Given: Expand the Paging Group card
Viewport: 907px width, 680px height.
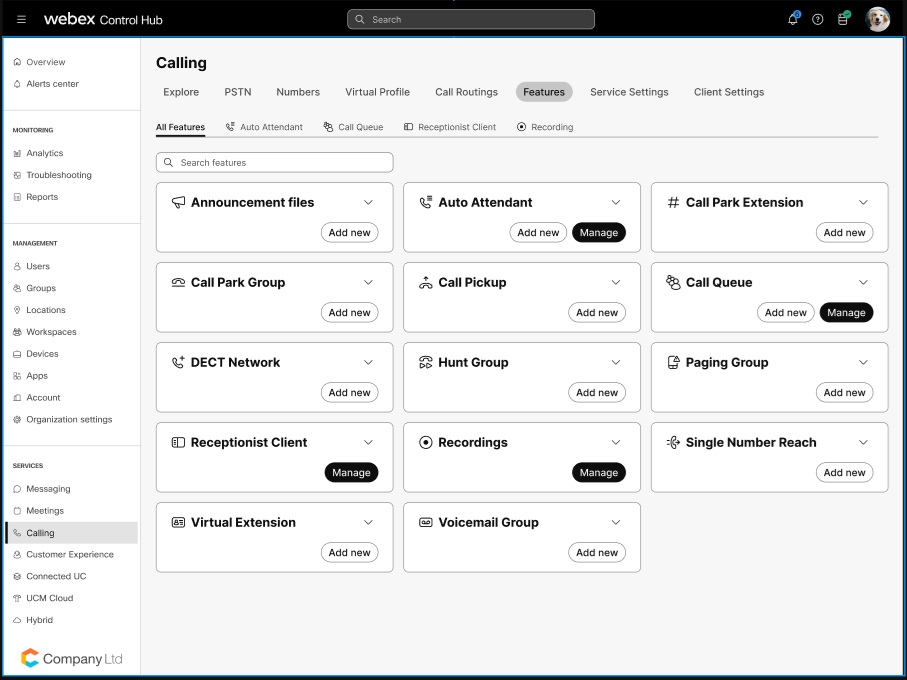Looking at the screenshot, I should click(864, 363).
